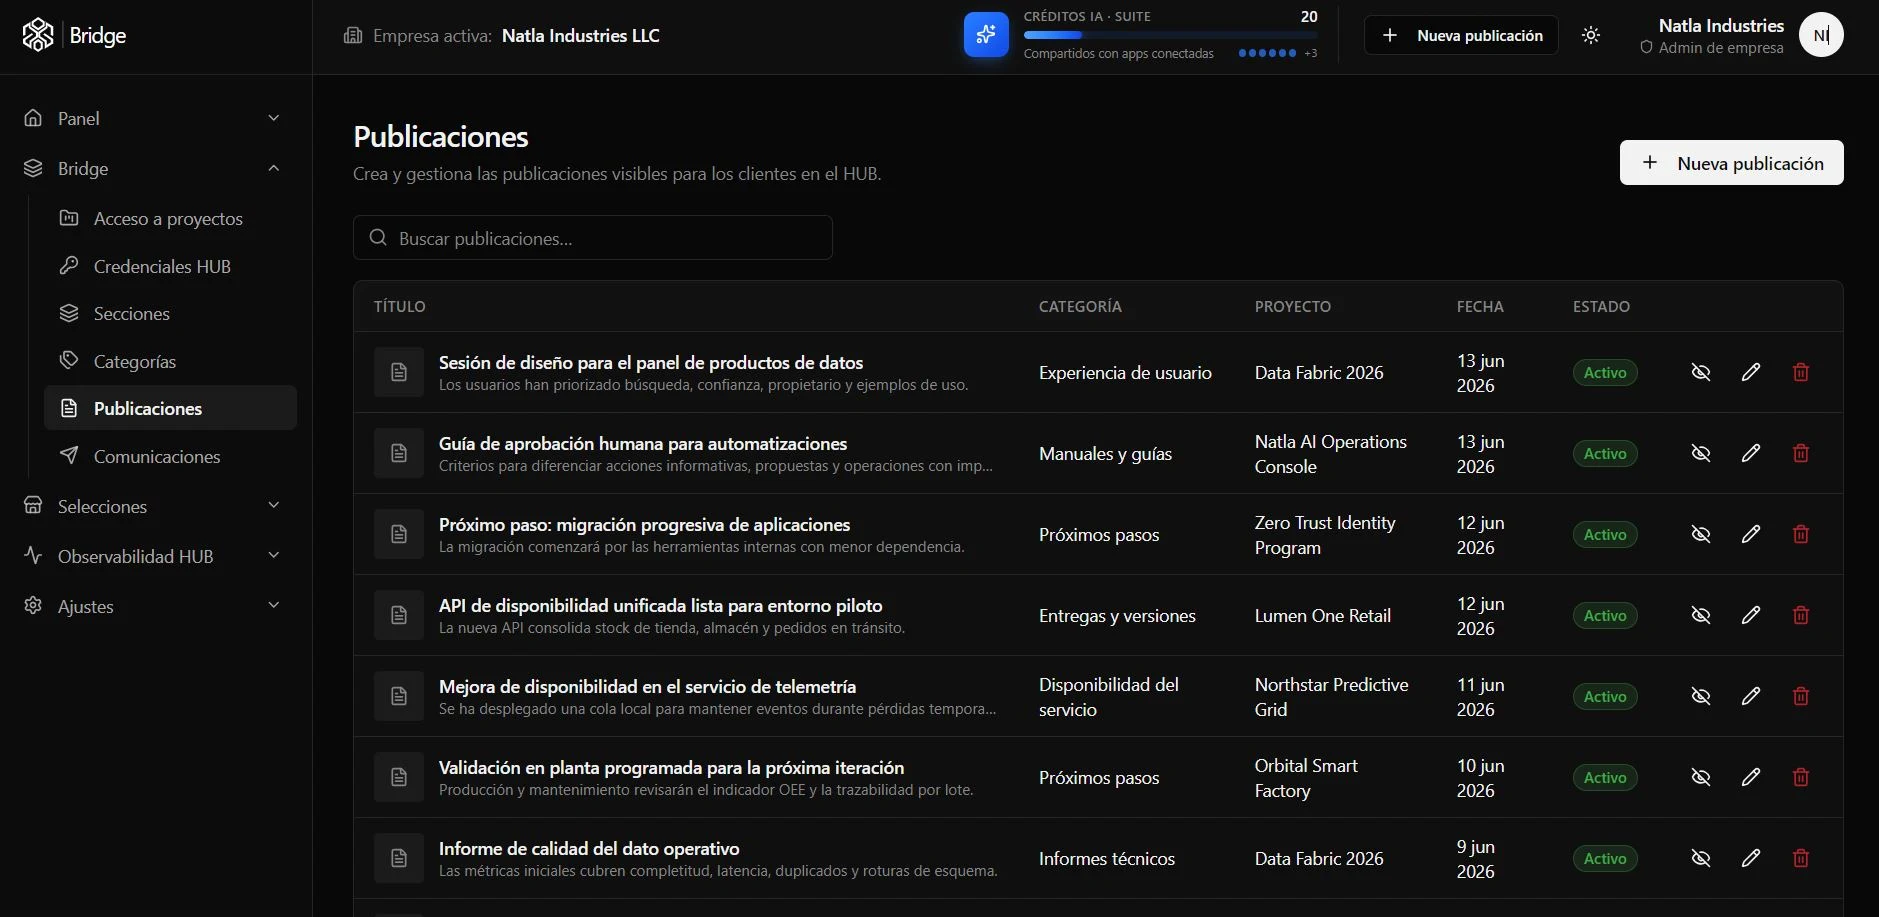The width and height of the screenshot is (1879, 917).
Task: Click 'Informes técnicos' category cell
Action: click(x=1107, y=858)
